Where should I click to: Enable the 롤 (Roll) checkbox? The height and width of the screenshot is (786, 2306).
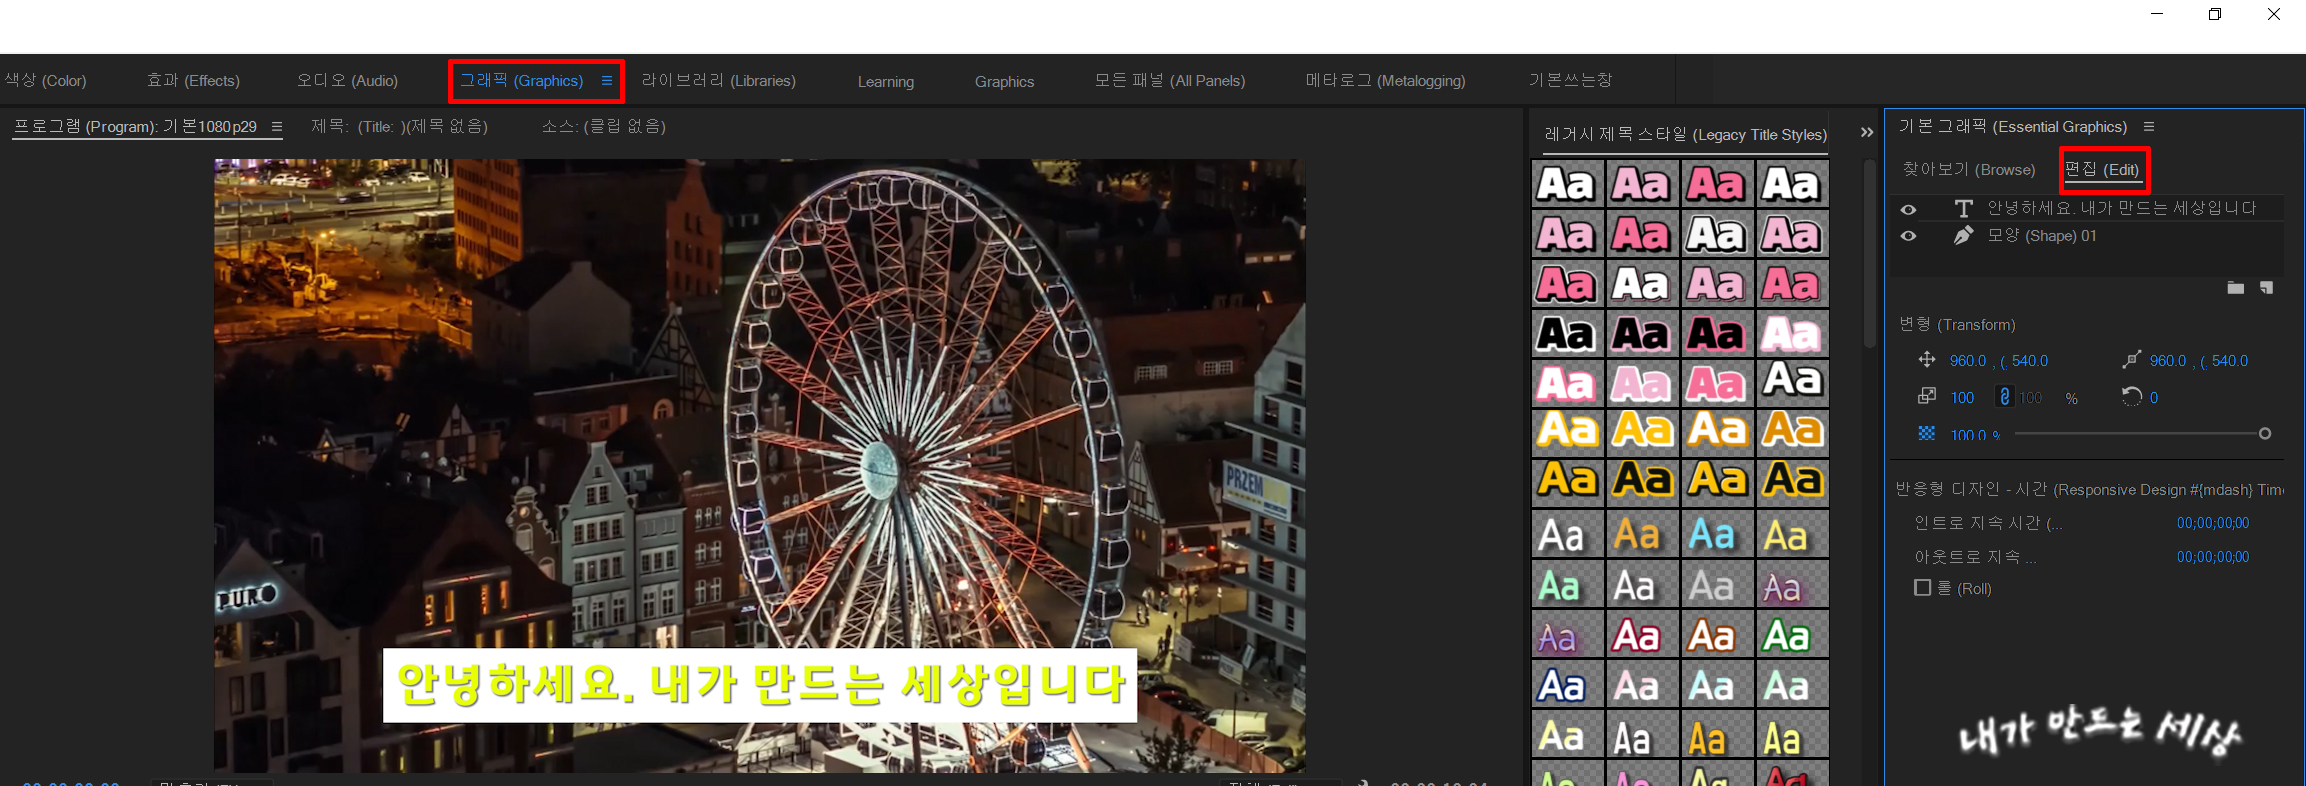click(1922, 588)
